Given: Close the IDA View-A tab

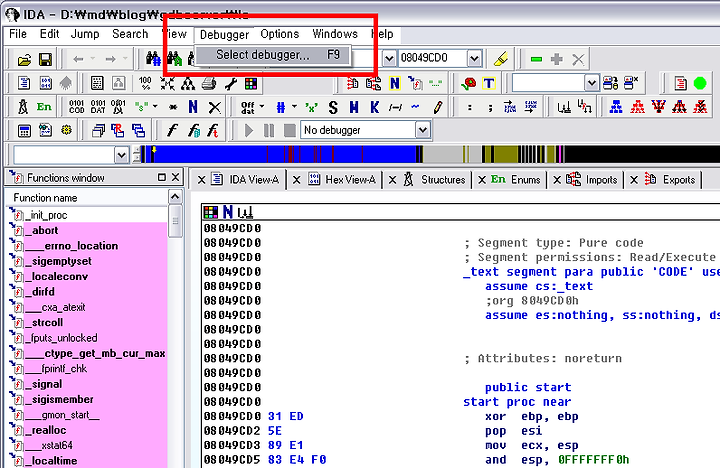Looking at the screenshot, I should point(201,180).
